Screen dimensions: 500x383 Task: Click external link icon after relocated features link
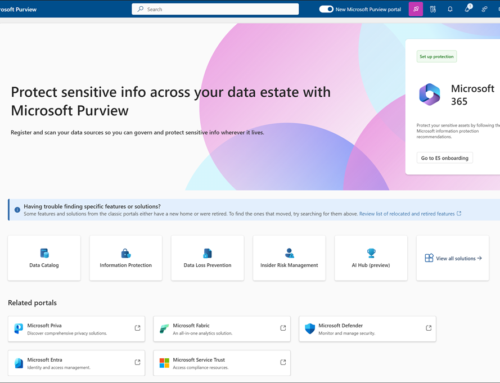tap(459, 213)
